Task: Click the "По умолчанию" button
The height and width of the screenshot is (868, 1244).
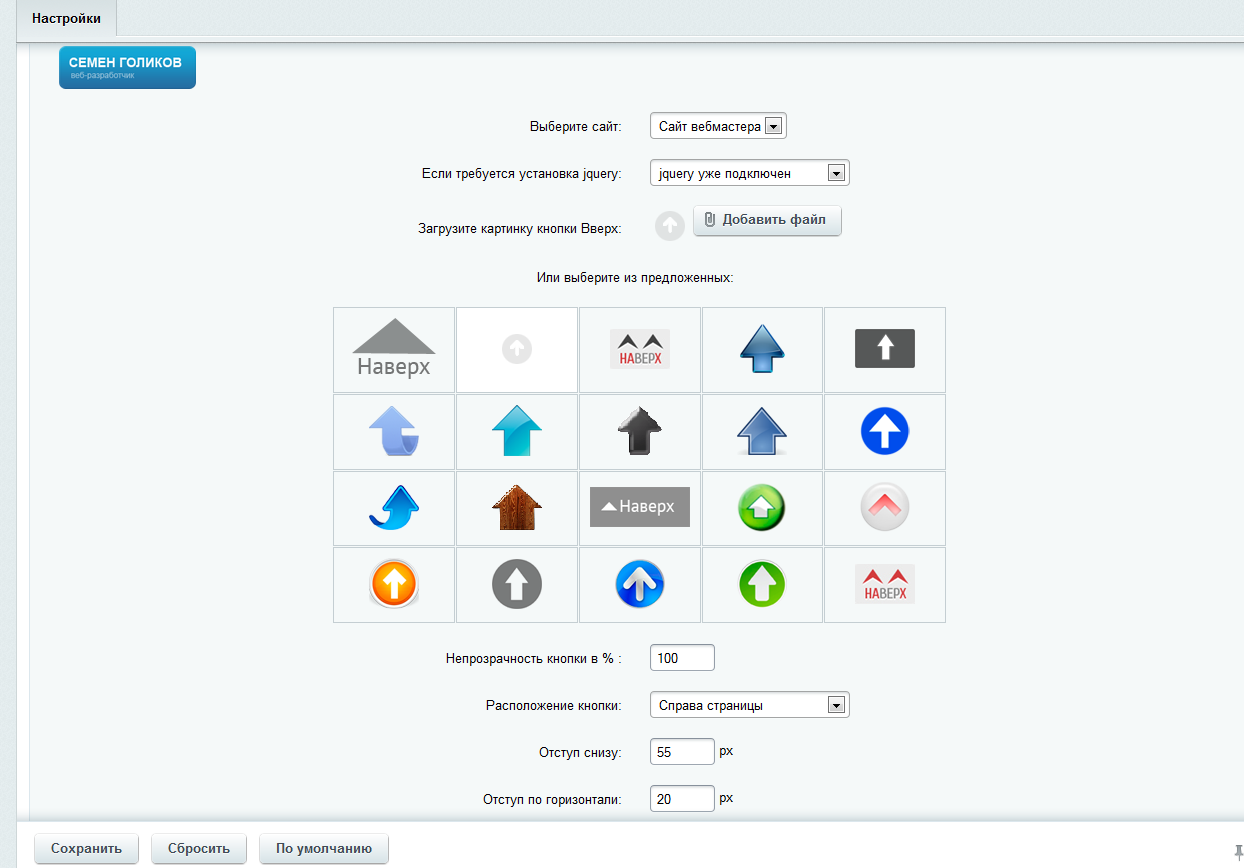Action: coord(323,849)
